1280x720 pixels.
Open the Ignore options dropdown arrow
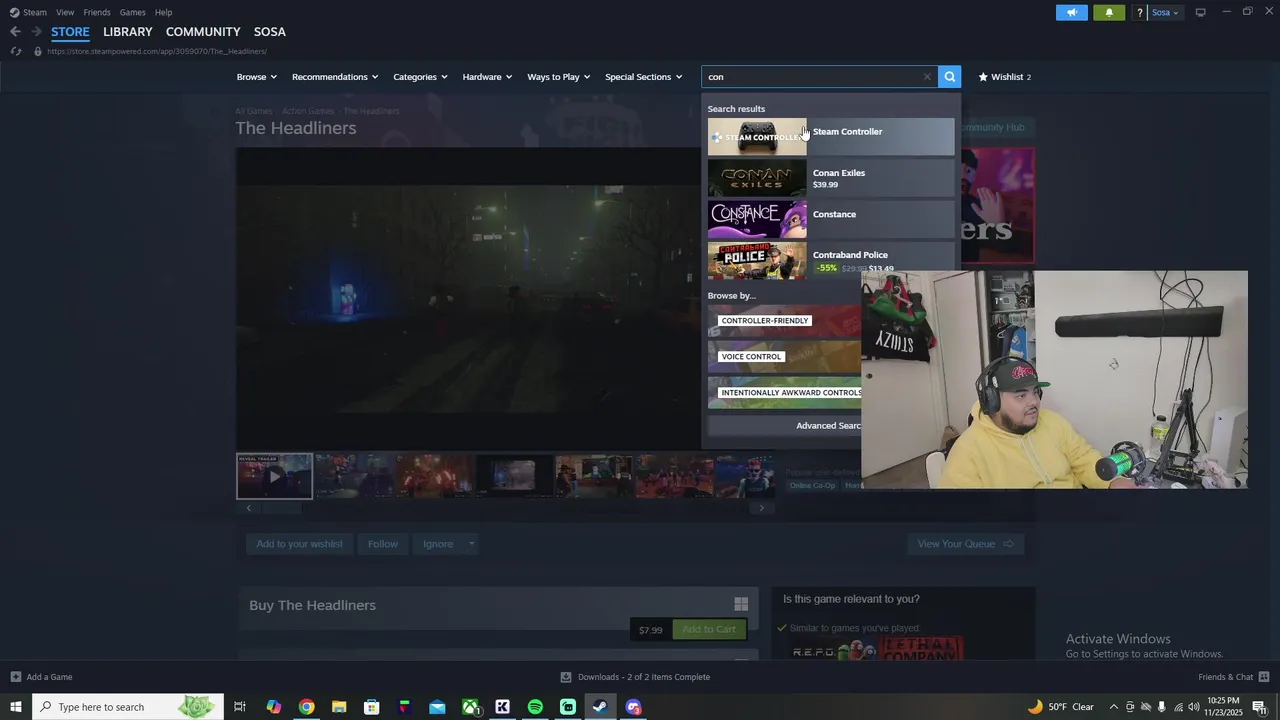click(471, 544)
